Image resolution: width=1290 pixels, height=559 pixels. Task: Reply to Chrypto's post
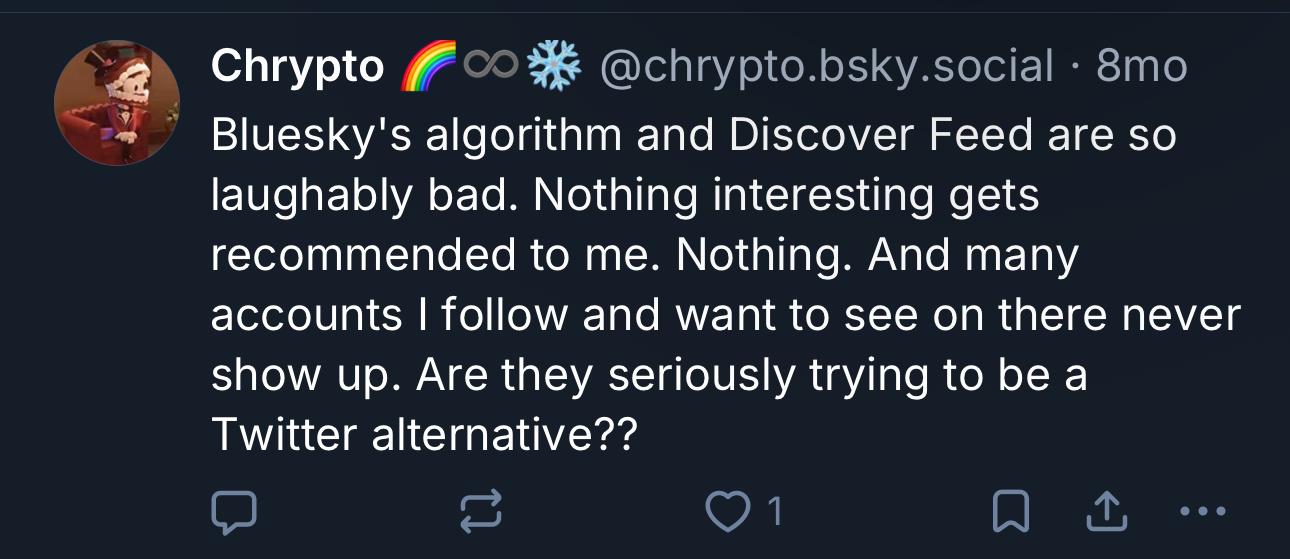[x=234, y=512]
